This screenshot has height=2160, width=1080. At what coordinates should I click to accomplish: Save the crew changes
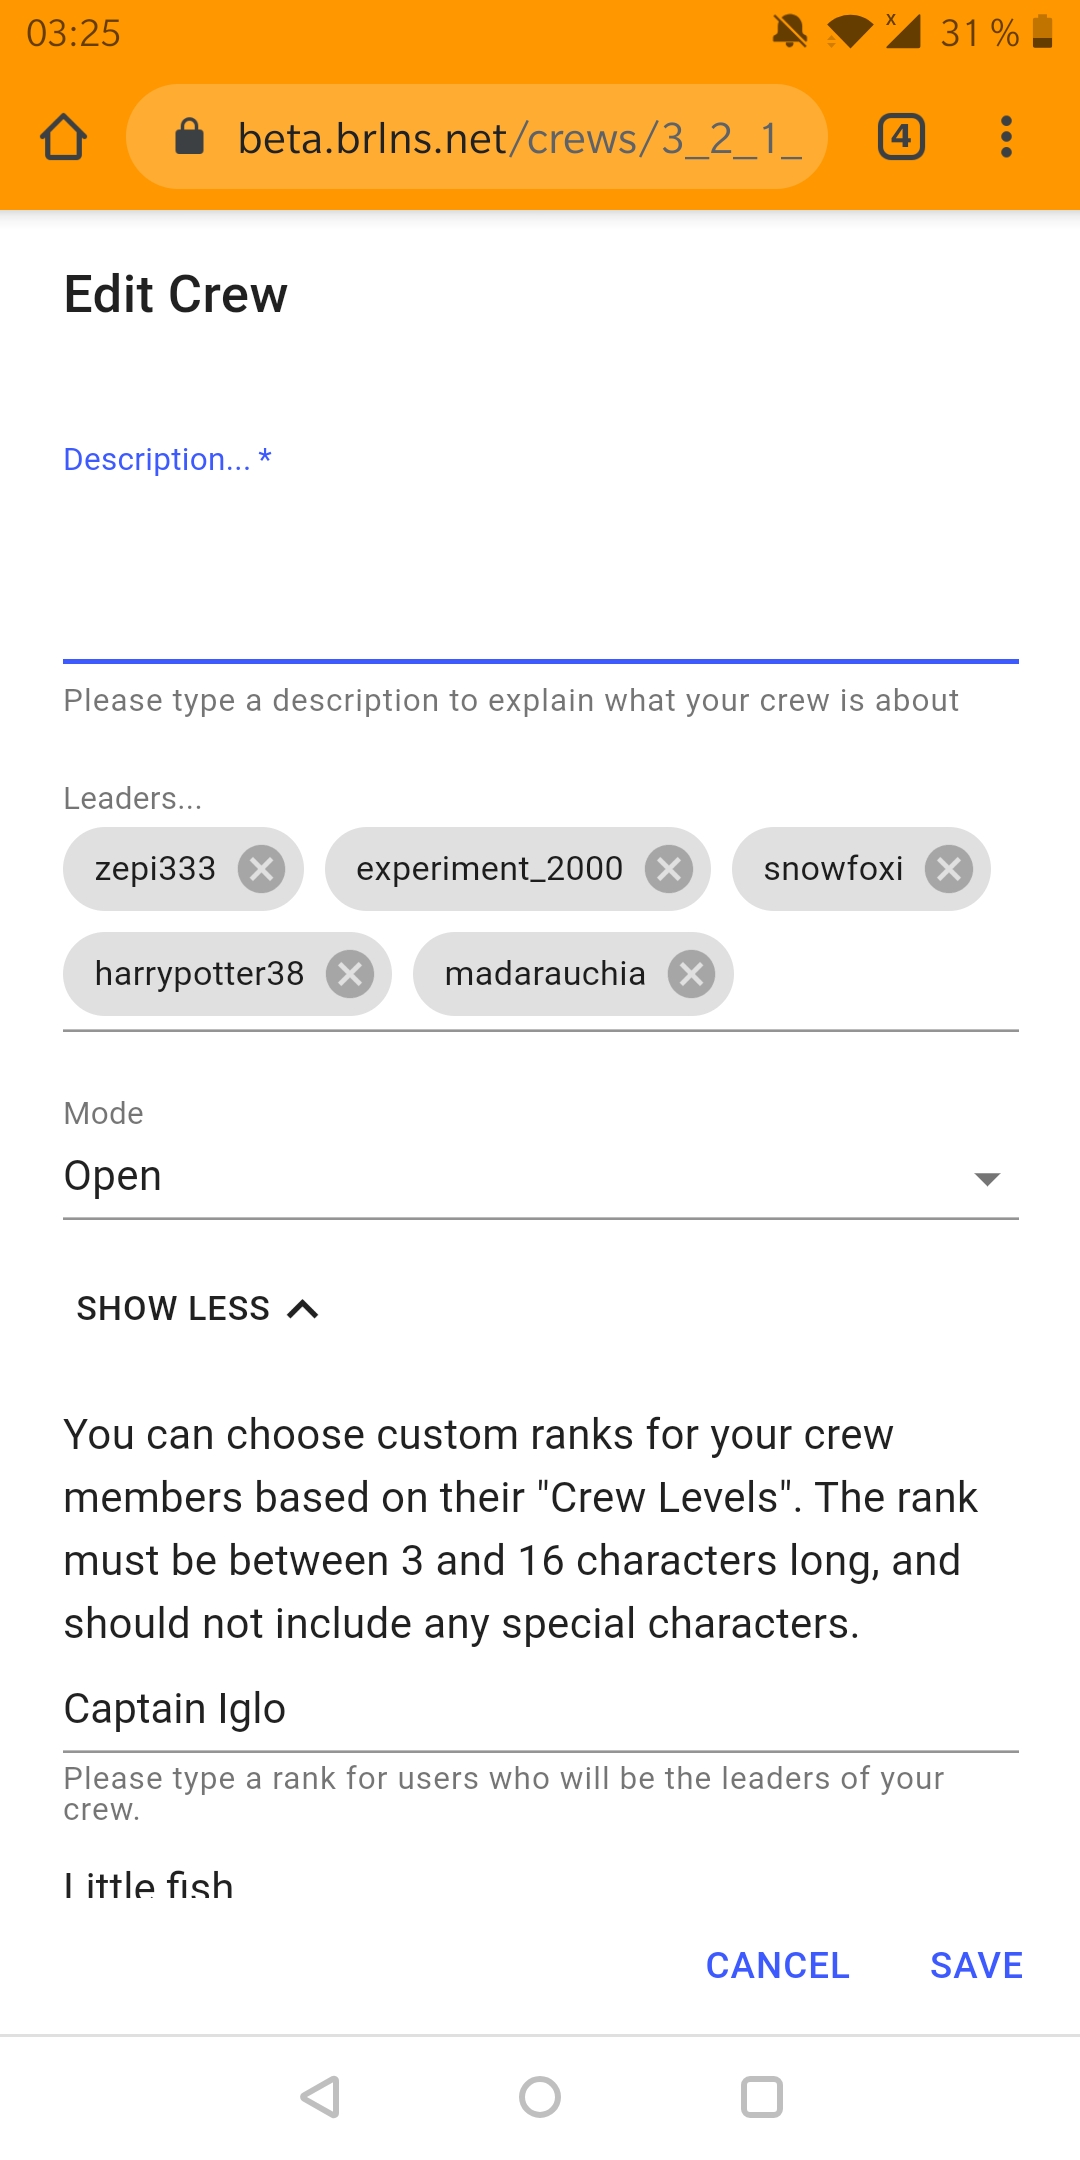977,1965
